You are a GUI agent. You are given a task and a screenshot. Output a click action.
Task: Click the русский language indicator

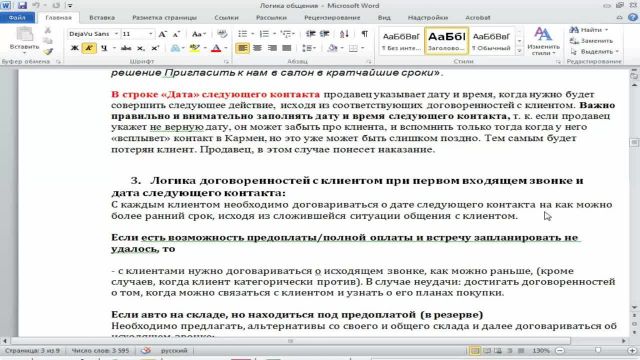pos(174,351)
